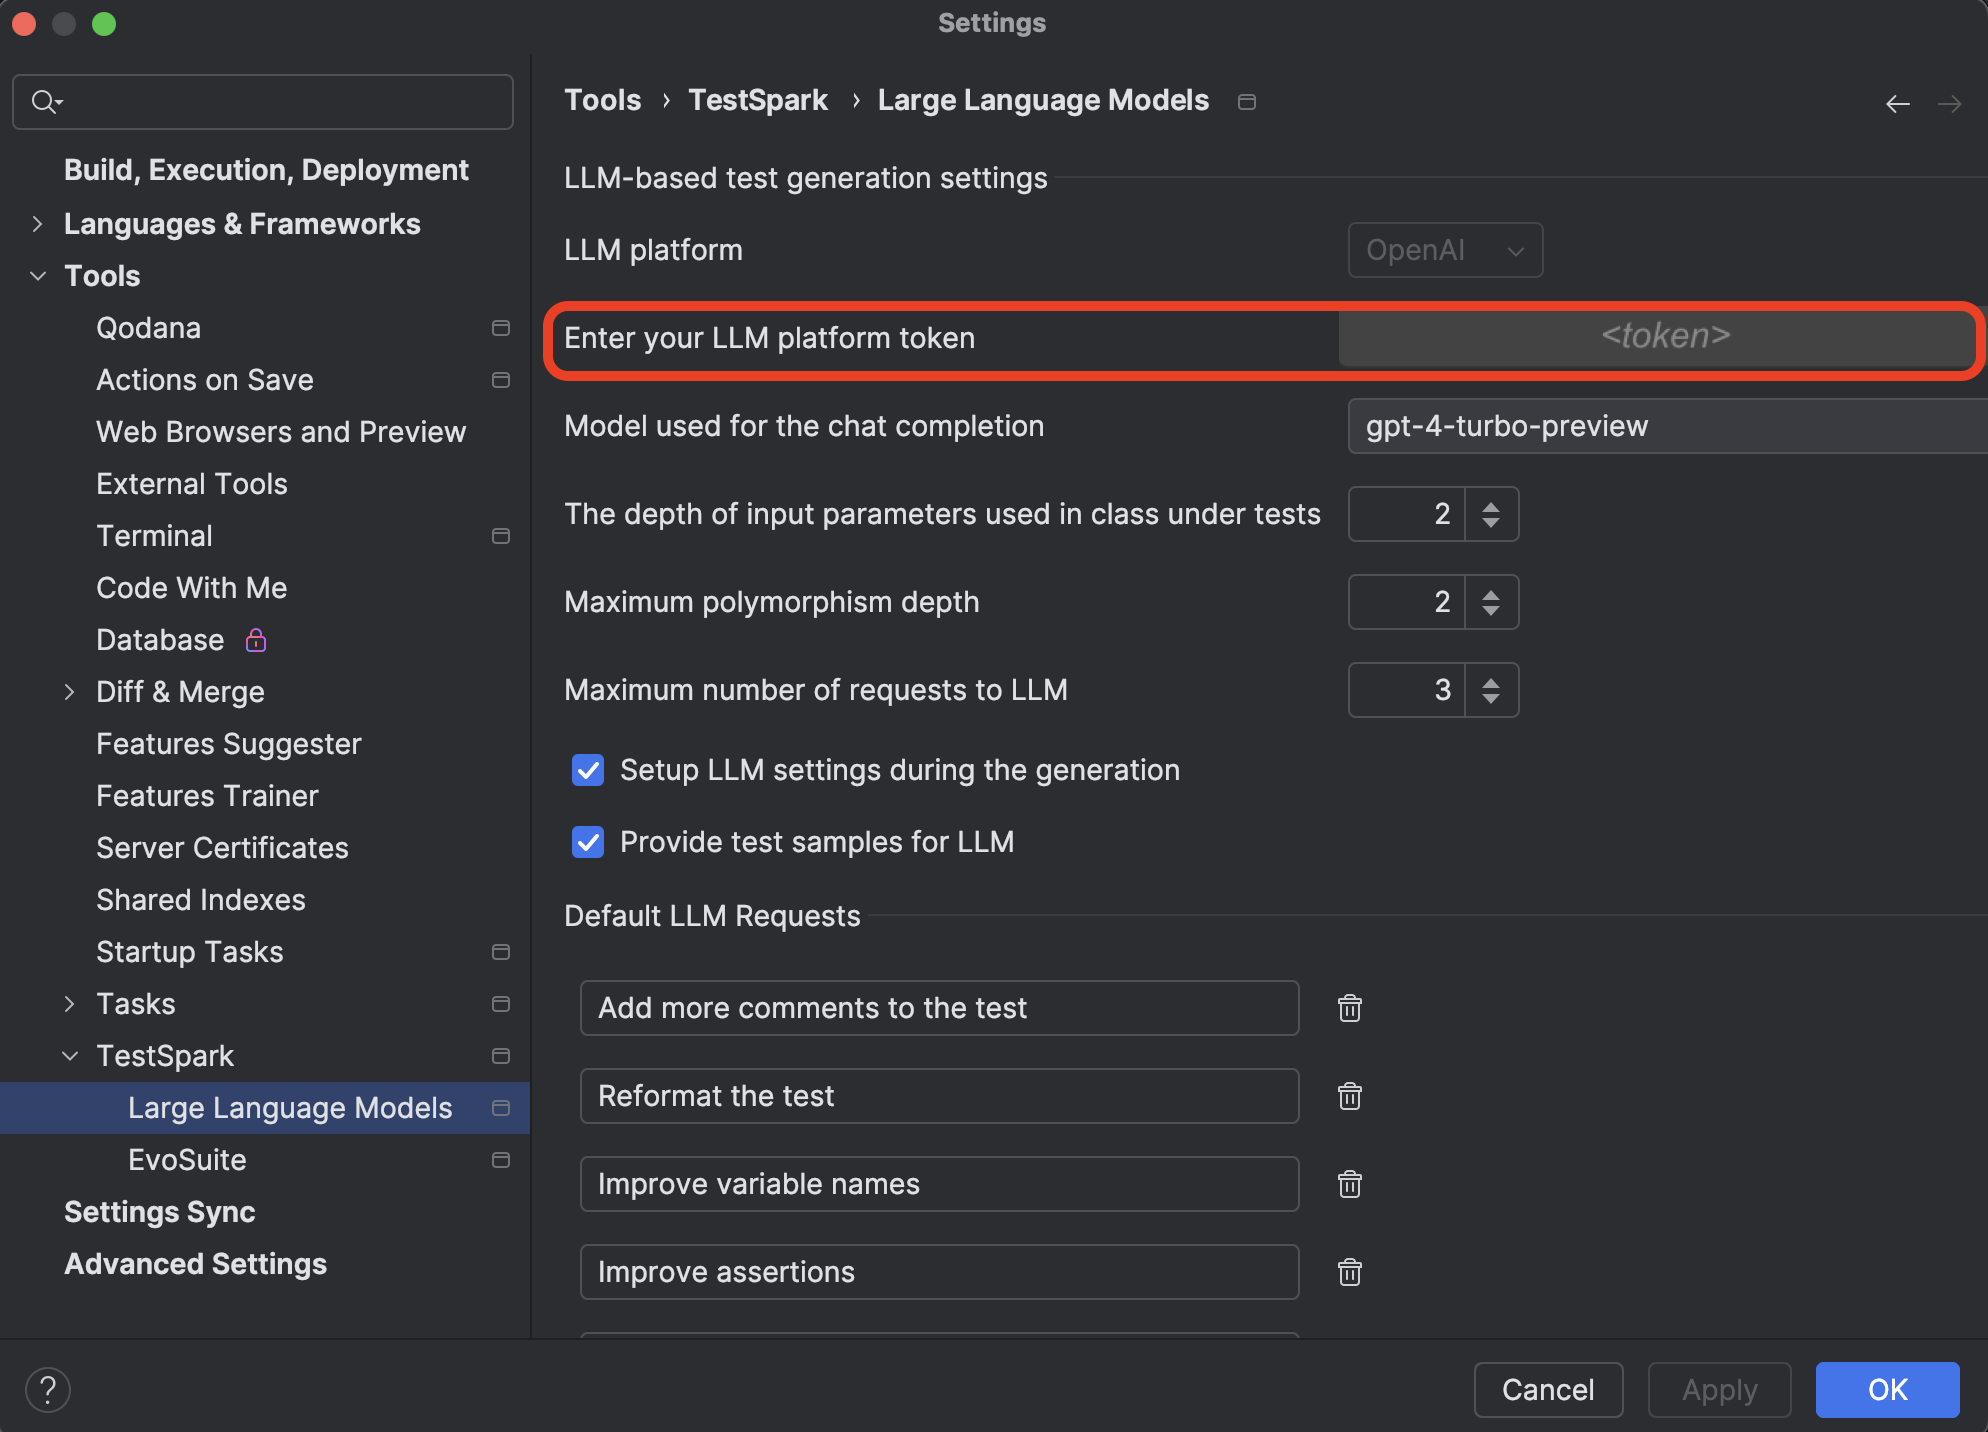
Task: Toggle 'Provide test samples for LLM' checkbox
Action: coord(587,841)
